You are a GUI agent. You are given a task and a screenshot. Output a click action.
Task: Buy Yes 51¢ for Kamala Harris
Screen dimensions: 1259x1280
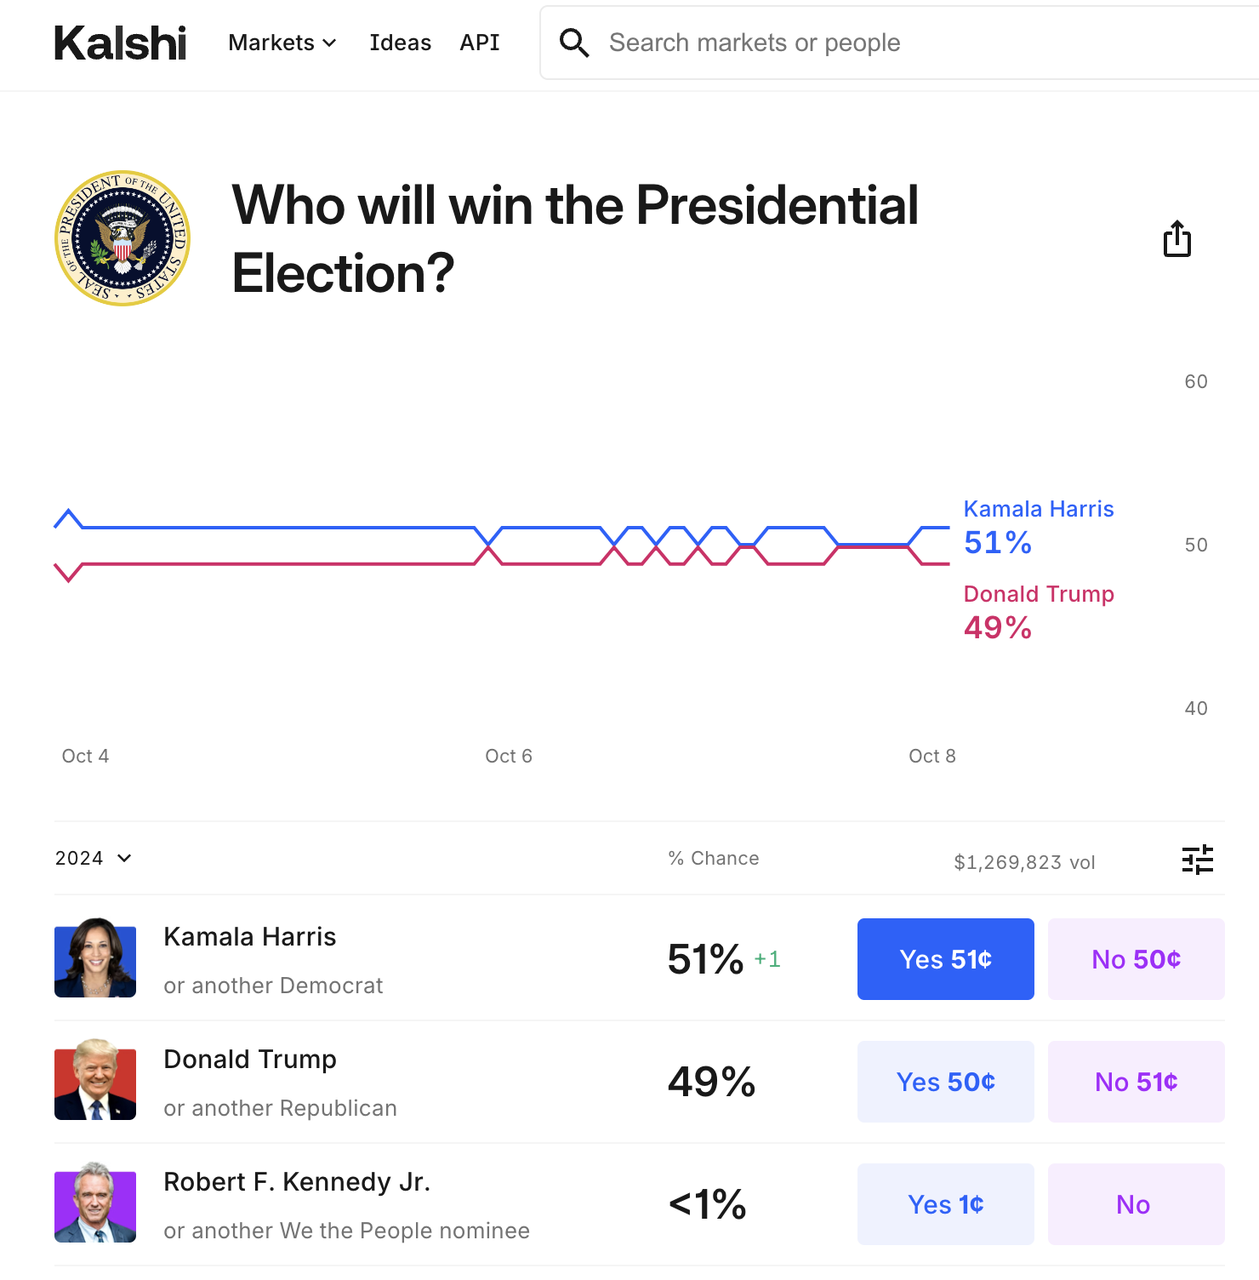945,959
